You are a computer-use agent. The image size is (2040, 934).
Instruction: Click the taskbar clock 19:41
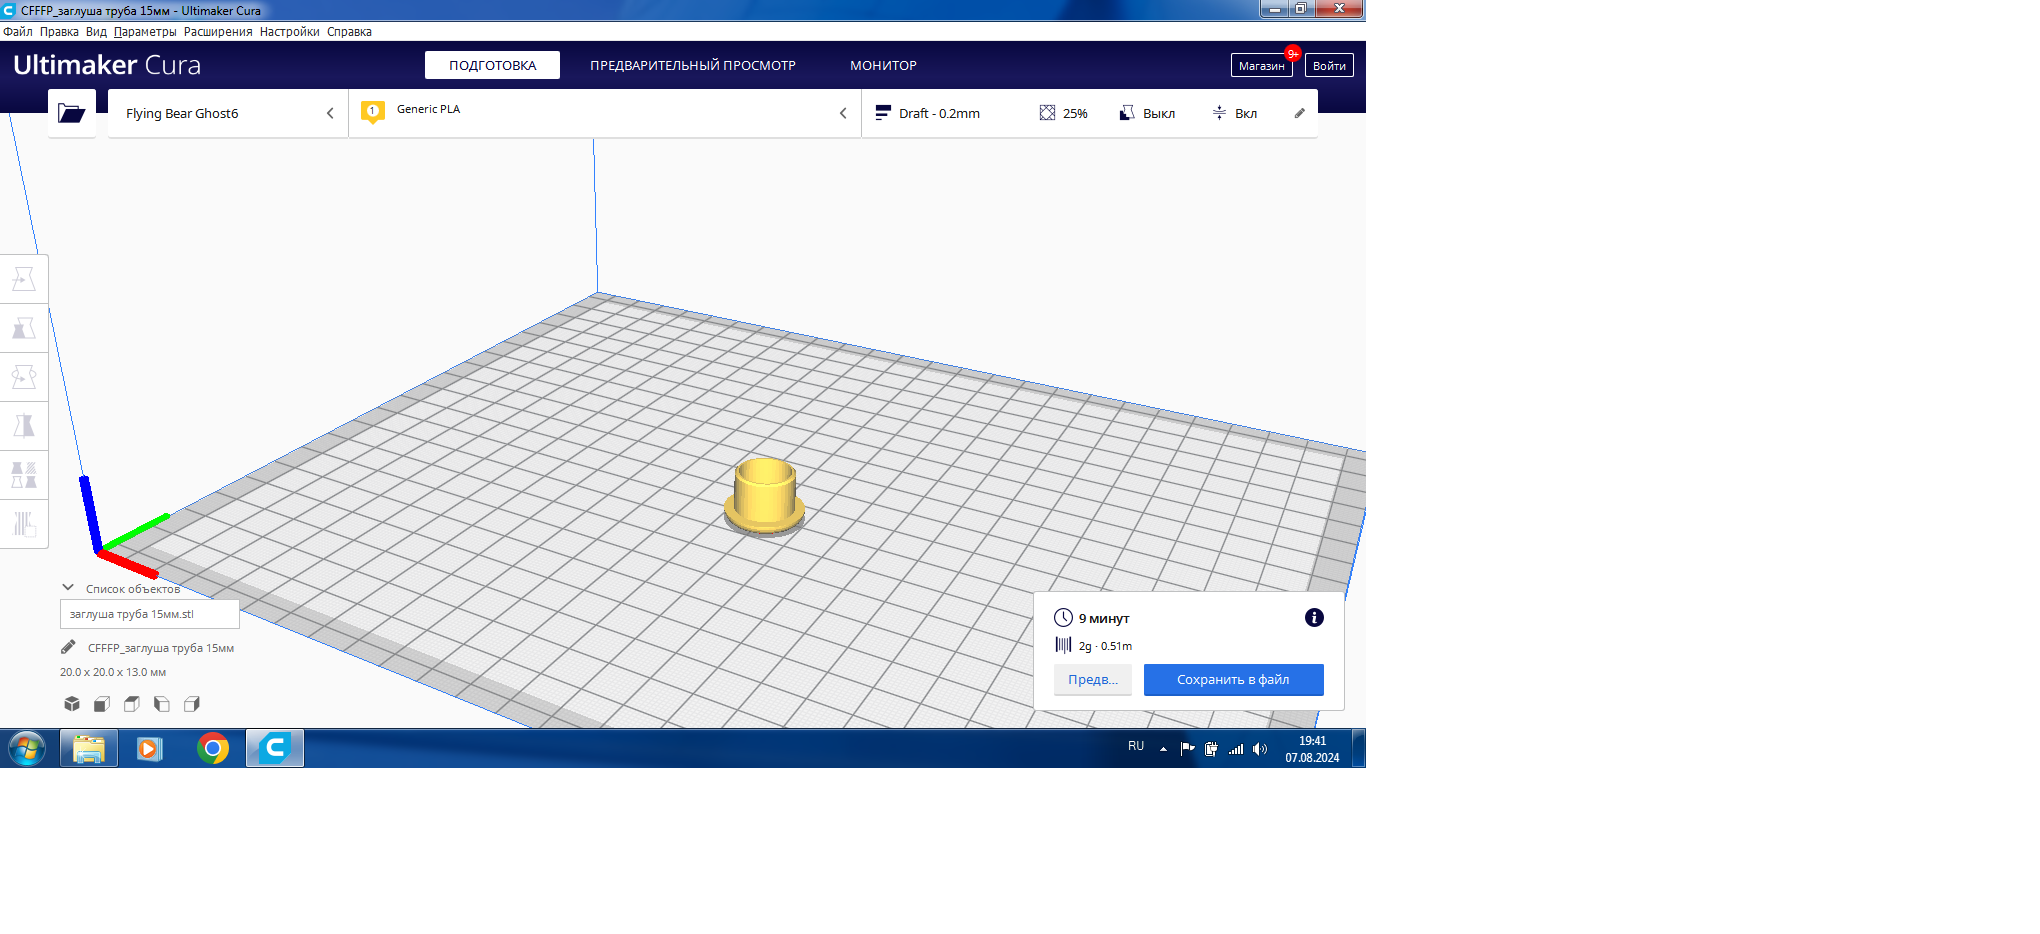click(x=1312, y=741)
